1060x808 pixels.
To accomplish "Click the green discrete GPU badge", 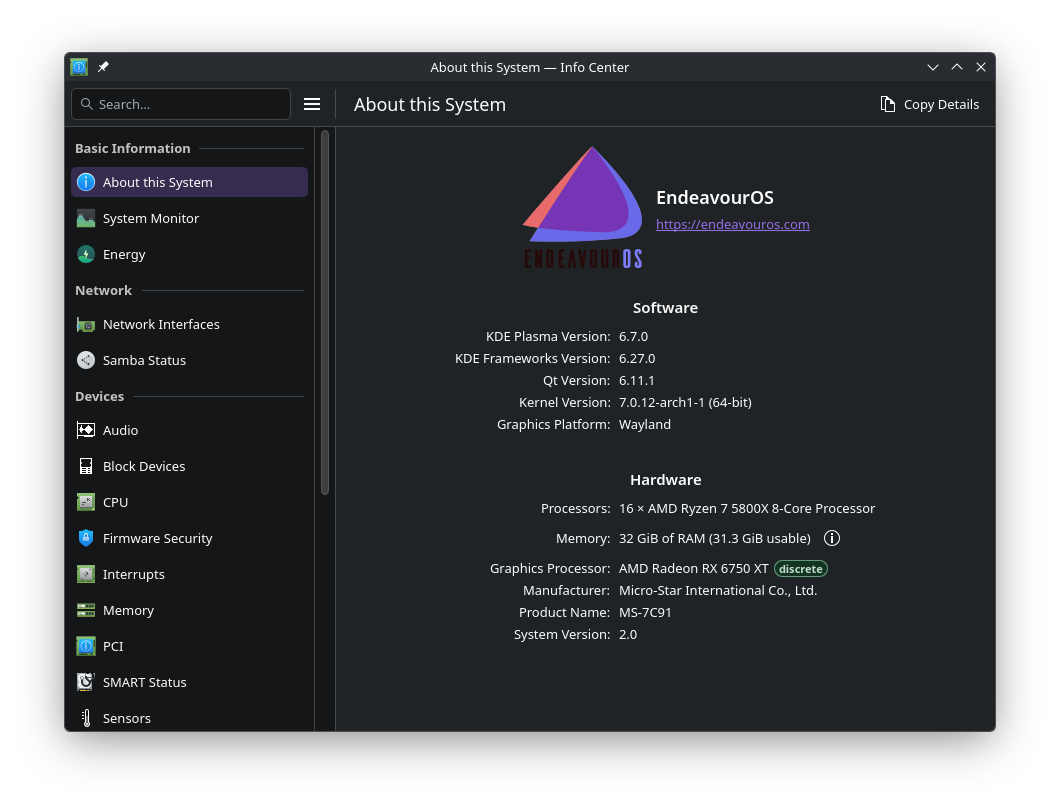I will click(800, 569).
